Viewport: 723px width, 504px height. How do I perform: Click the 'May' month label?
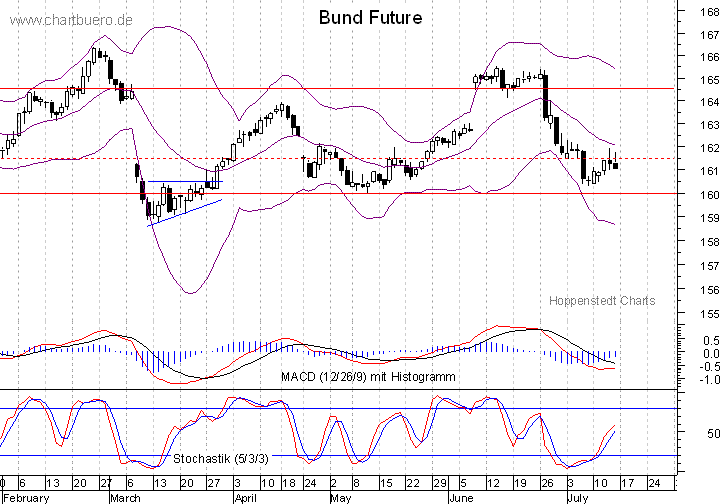coord(341,498)
